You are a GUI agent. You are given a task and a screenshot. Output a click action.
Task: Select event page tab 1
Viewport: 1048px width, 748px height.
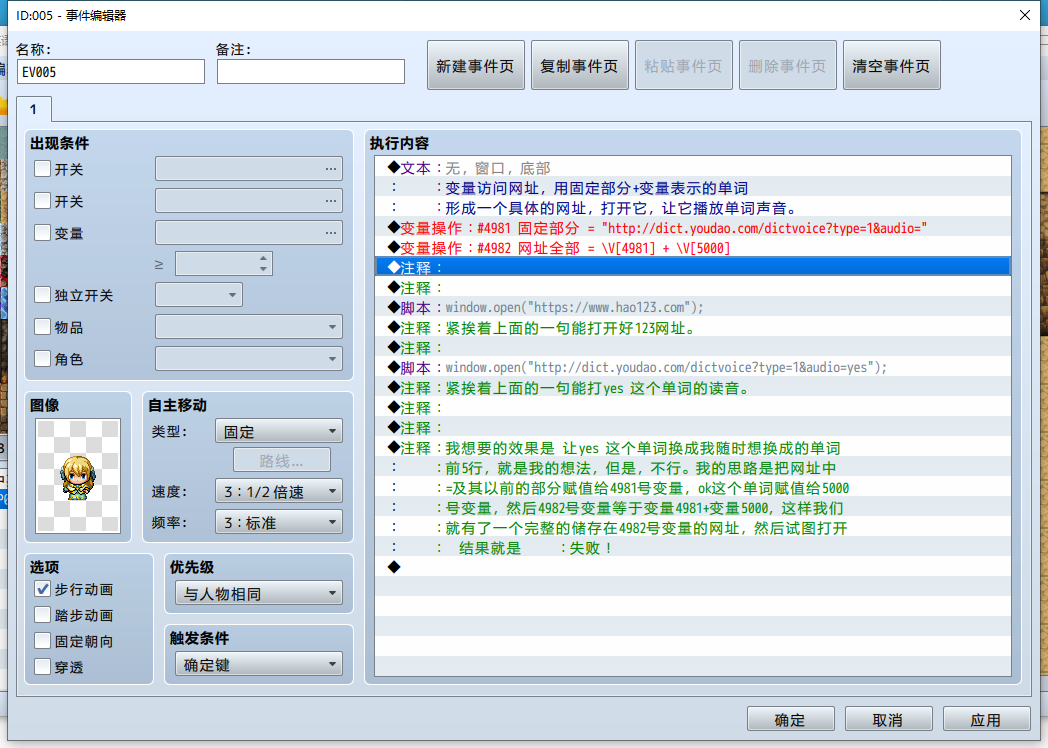(x=33, y=109)
